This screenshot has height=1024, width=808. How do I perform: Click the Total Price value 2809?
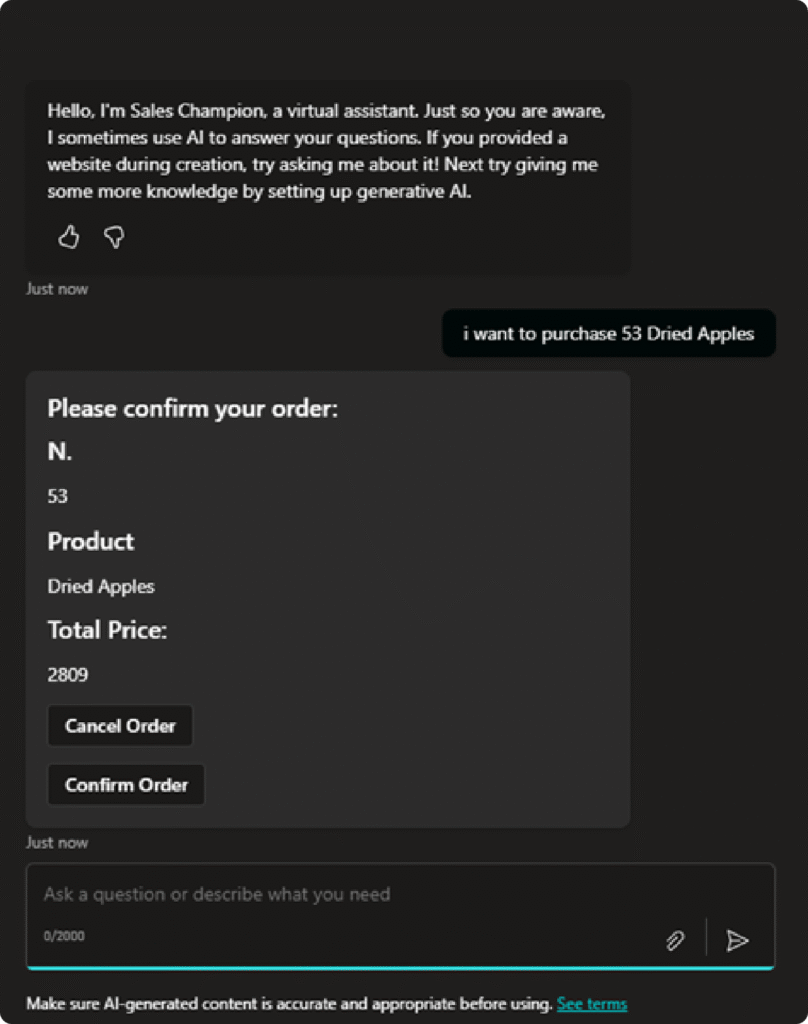[68, 675]
